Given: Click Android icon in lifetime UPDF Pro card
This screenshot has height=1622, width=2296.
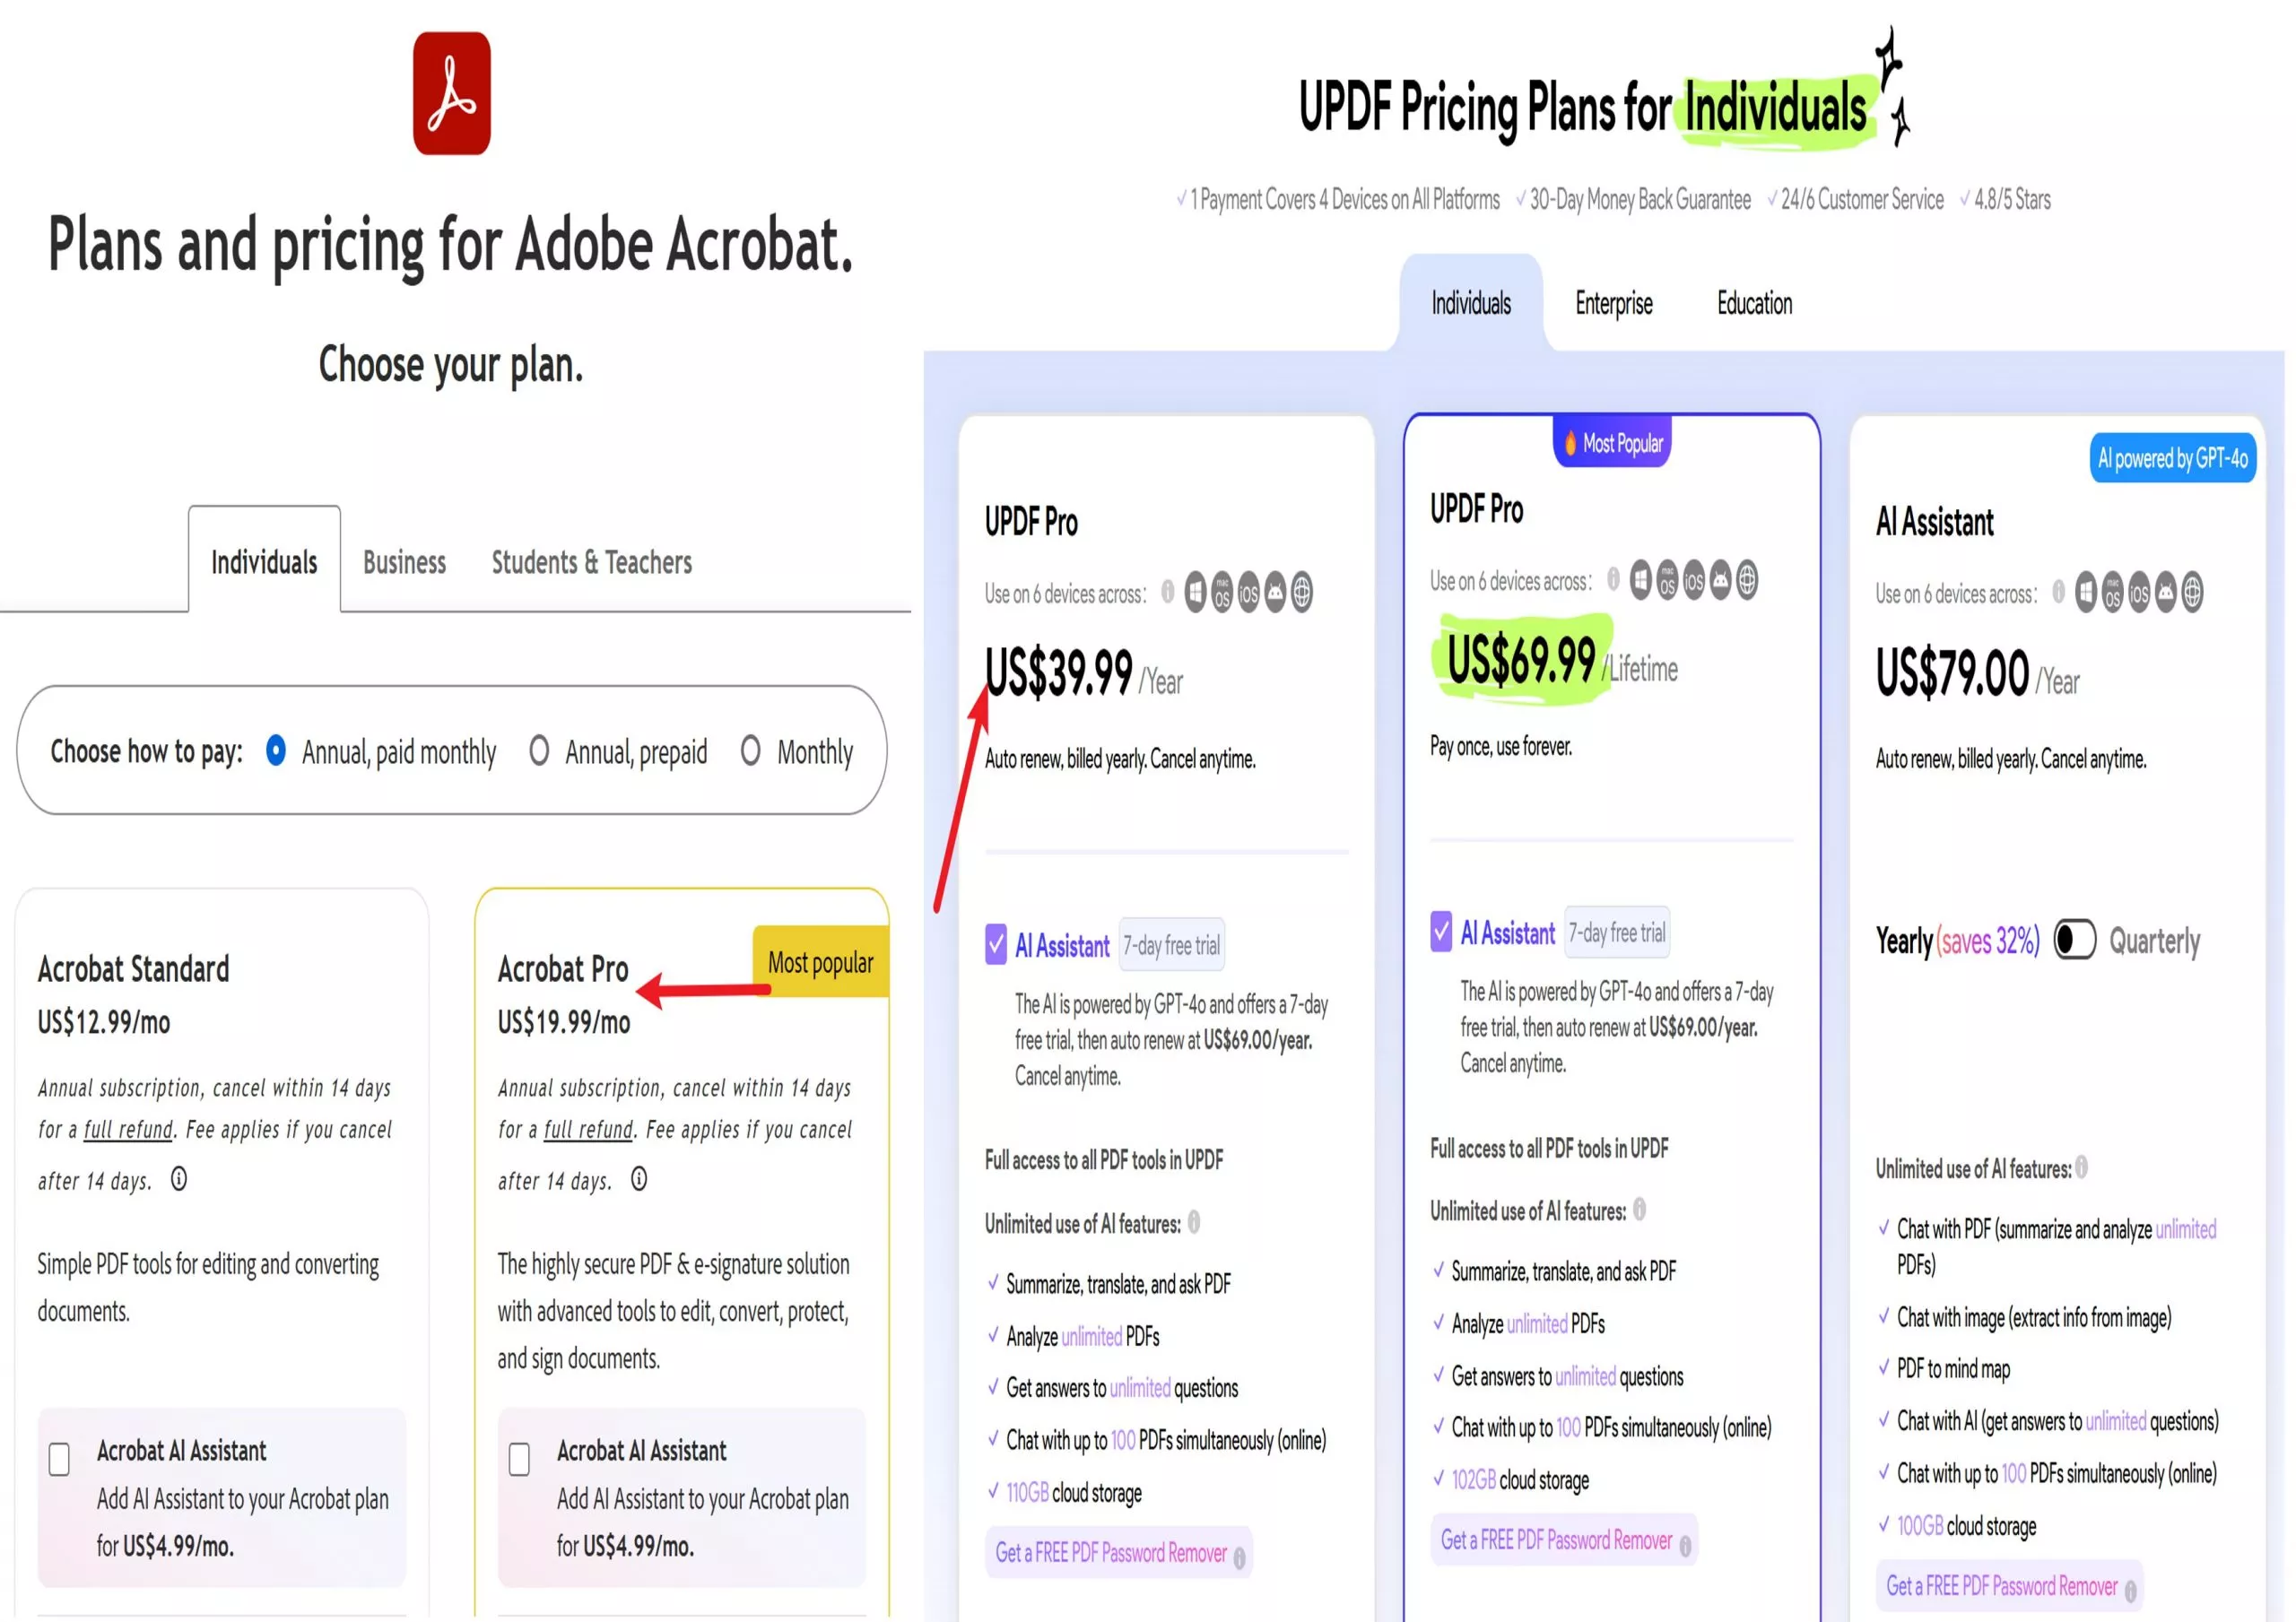Looking at the screenshot, I should (1720, 580).
